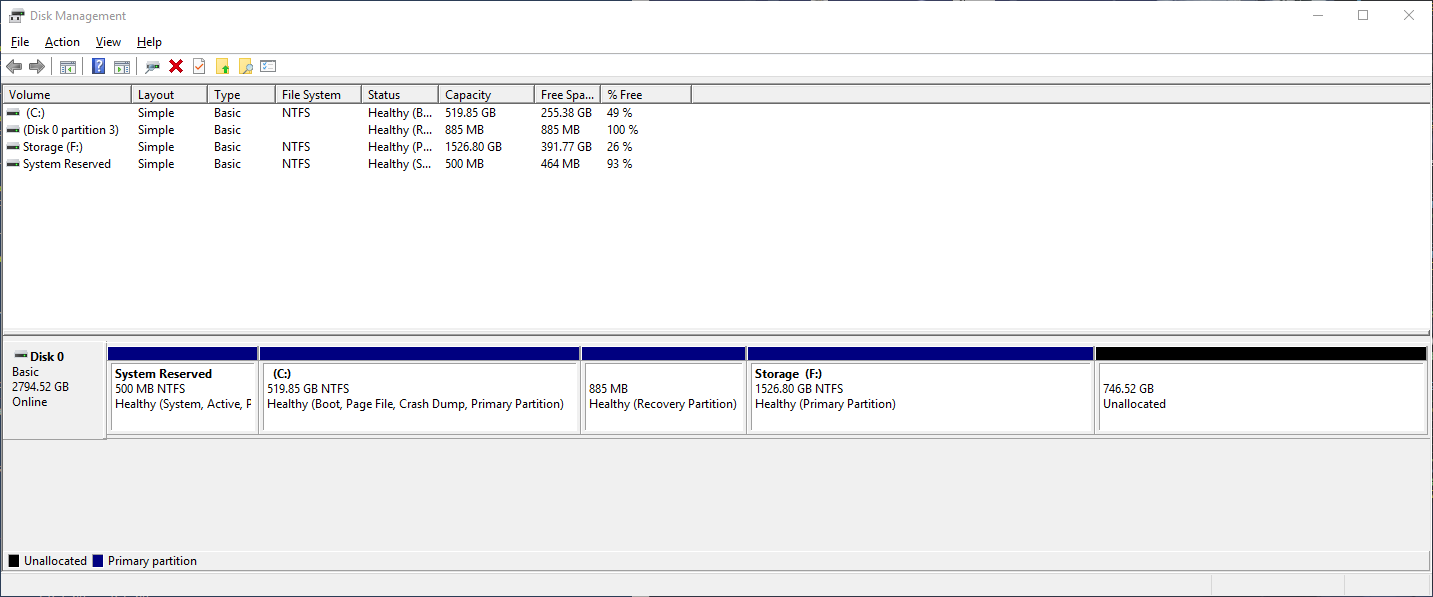Select the (C:) partition block in Disk 0
Image resolution: width=1433 pixels, height=597 pixels.
pos(419,397)
